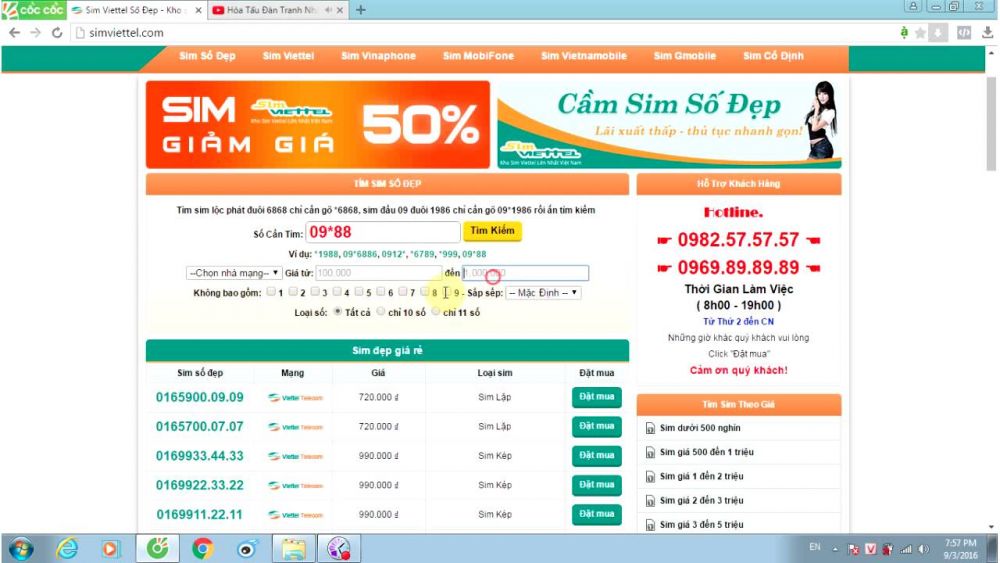
Task: Expand the 'Chọn nhà mạng' dropdown
Action: (234, 273)
